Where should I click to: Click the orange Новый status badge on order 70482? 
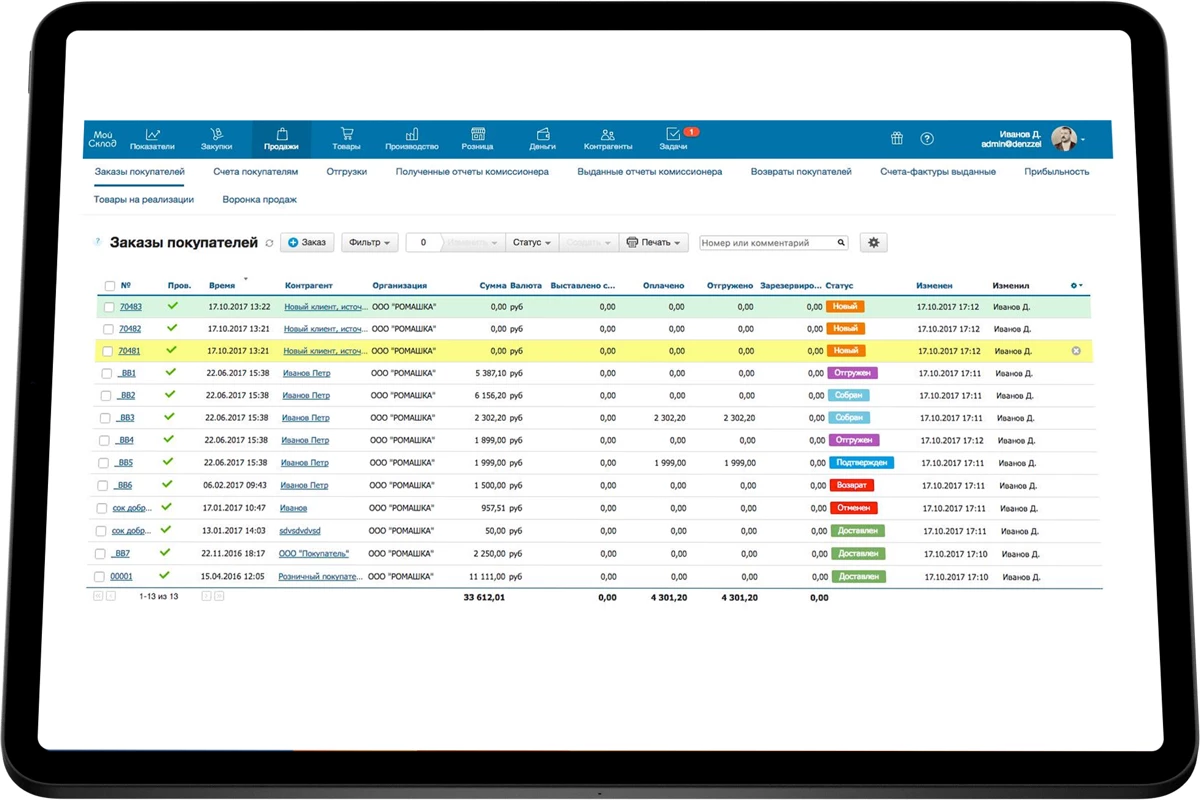pyautogui.click(x=846, y=329)
